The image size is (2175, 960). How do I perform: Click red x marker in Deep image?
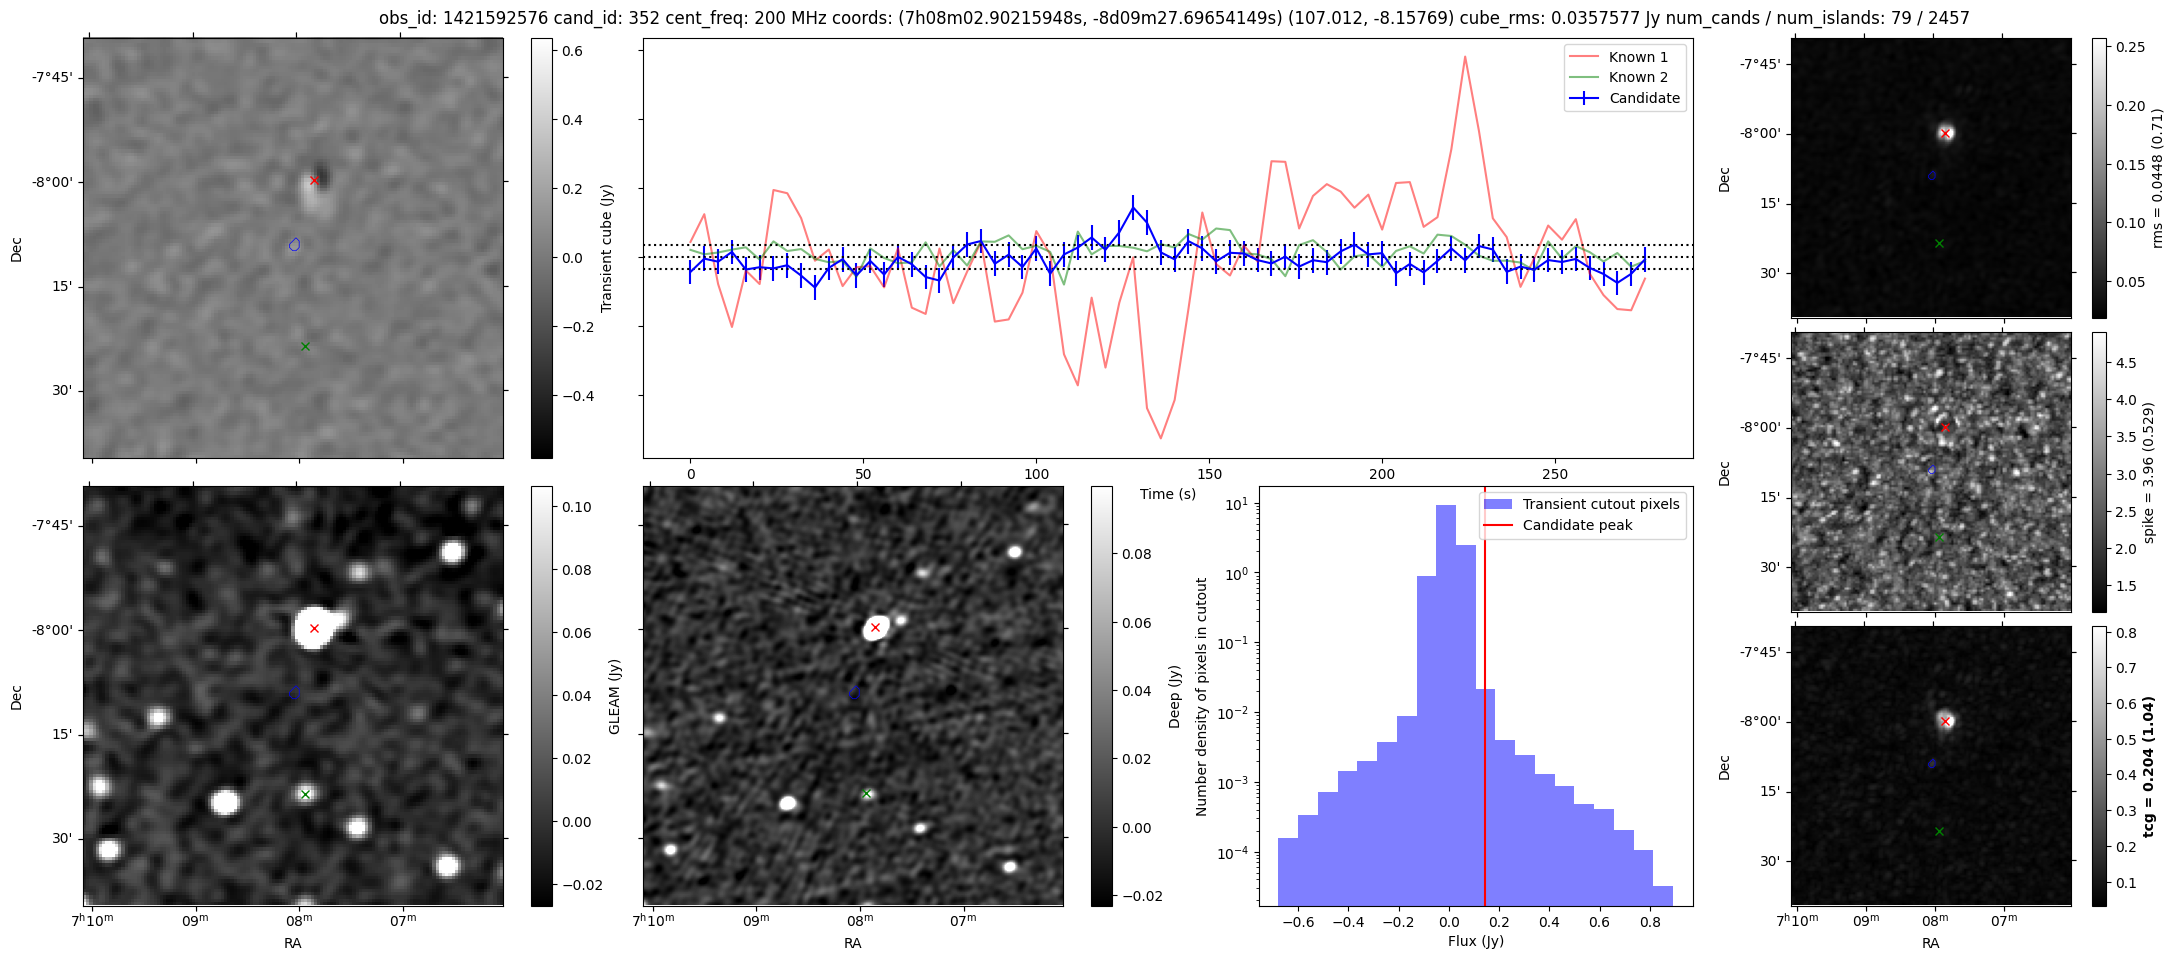click(875, 628)
